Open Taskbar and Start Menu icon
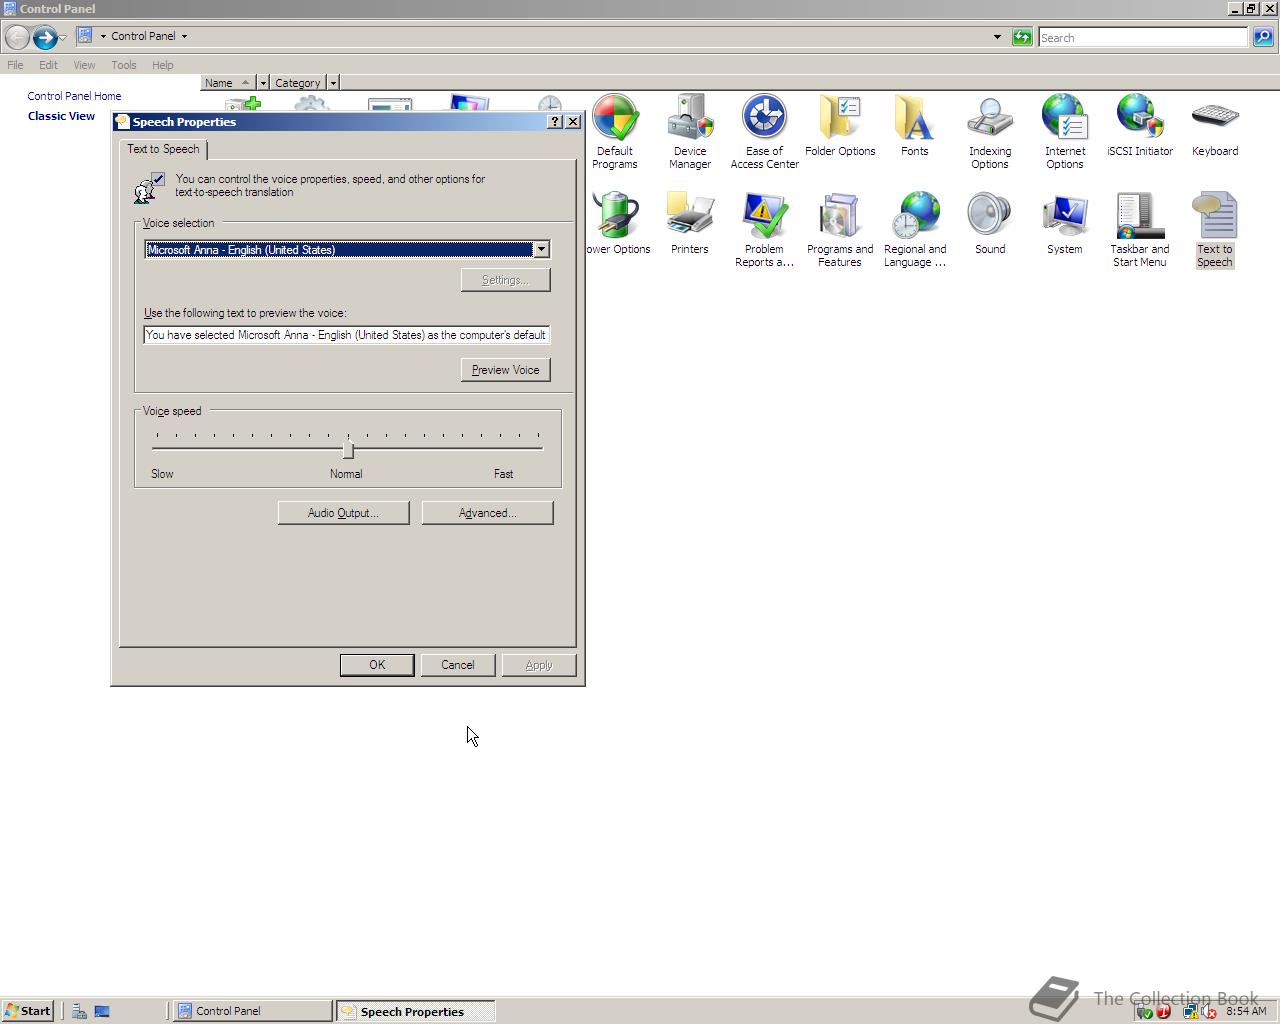1280x1024 pixels. pyautogui.click(x=1140, y=229)
